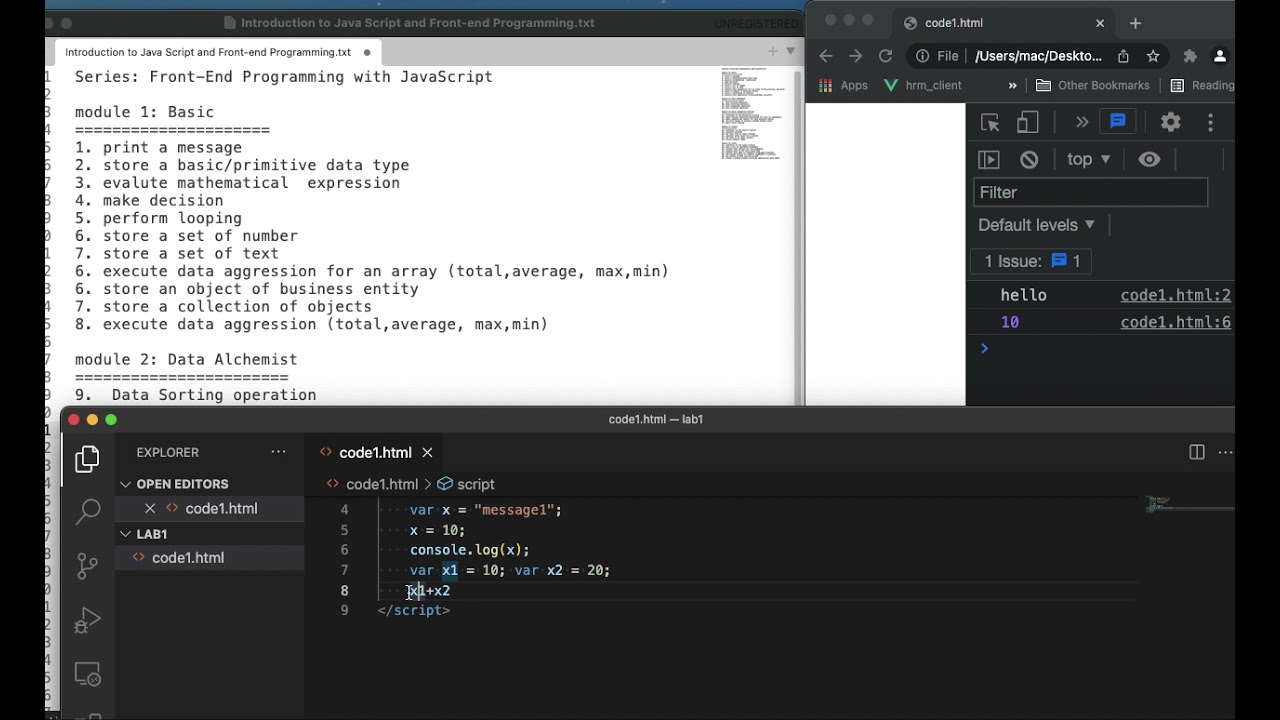Bookmark this page with star icon
1280x720 pixels.
point(1153,56)
